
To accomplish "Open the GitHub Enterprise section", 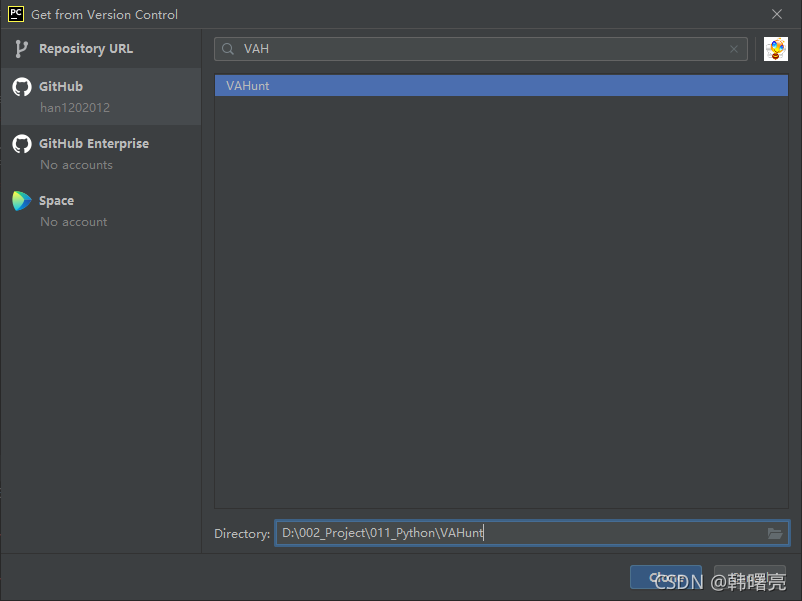I will (x=101, y=153).
